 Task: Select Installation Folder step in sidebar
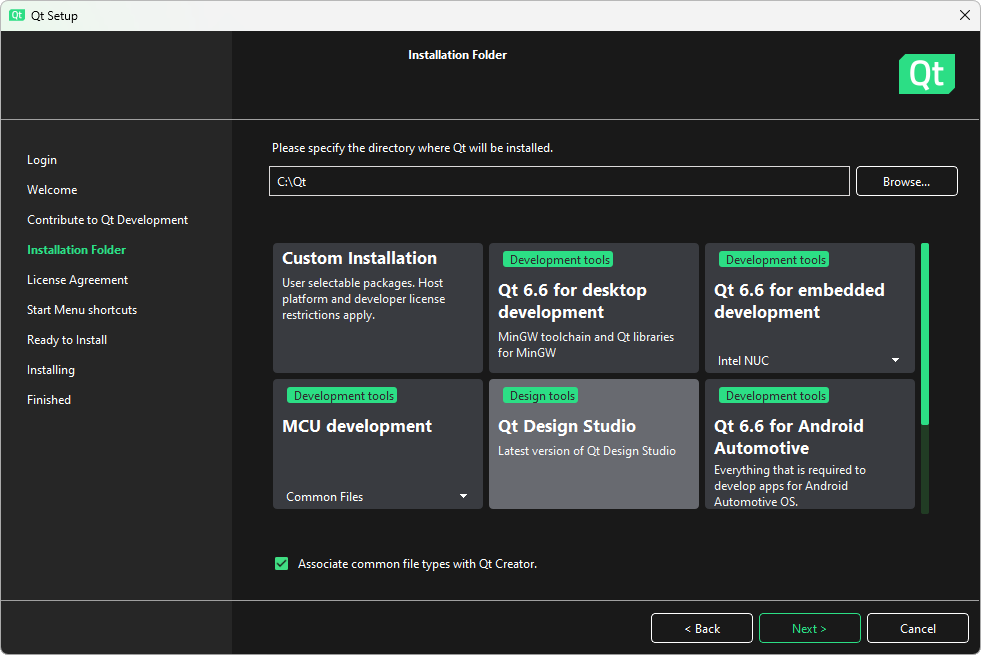click(76, 250)
